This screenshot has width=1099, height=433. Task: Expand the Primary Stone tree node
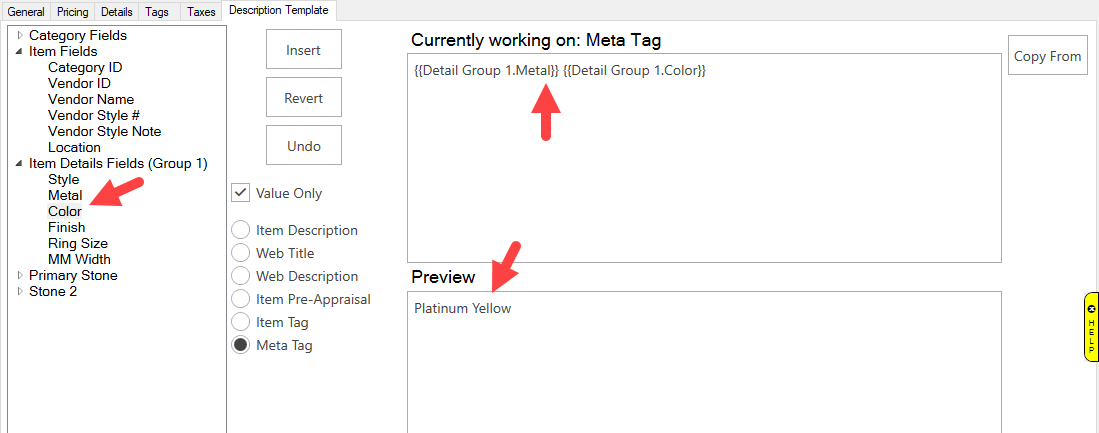point(20,275)
